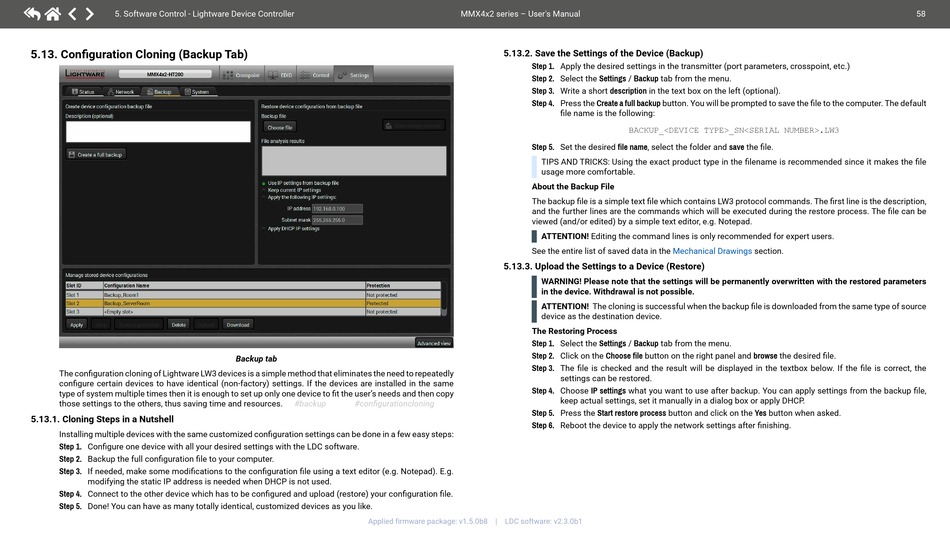Click the Slot ID column header
Screen dimensions: 950x533
84,285
